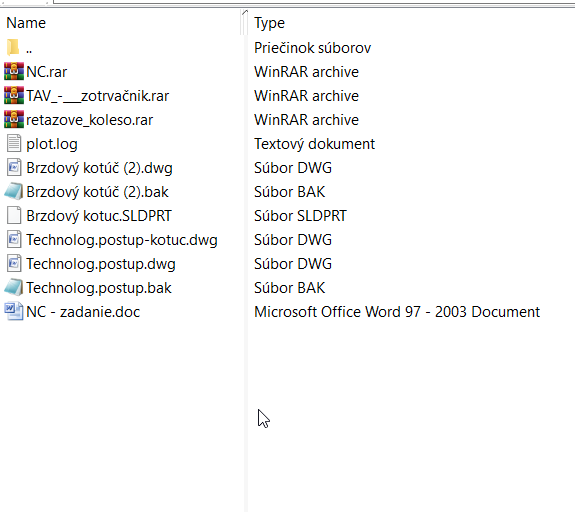575x512 pixels.
Task: Select the NC - zadanie.doc file name
Action: 83,312
